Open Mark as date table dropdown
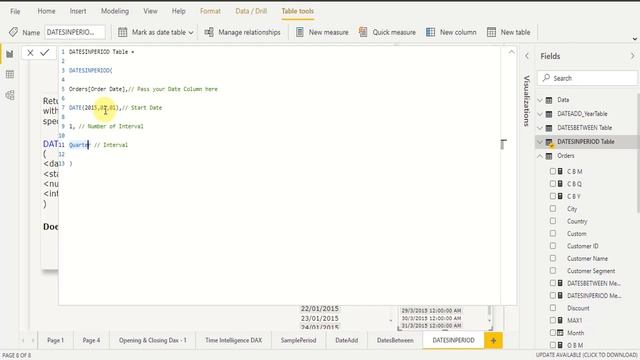This screenshot has height=360, width=640. pos(156,32)
